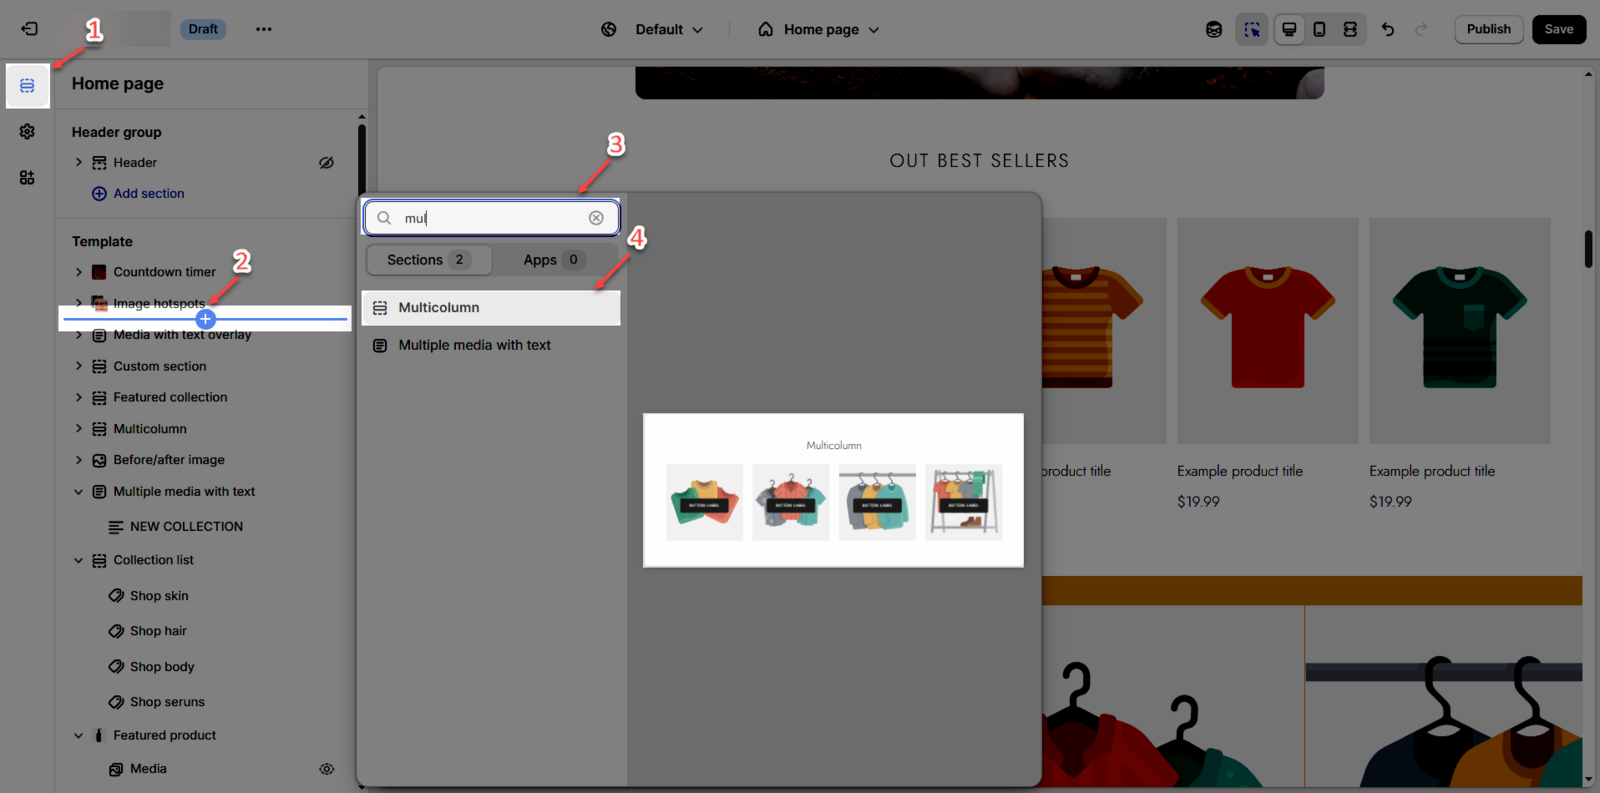Click the Add section link
Viewport: 1600px width, 793px height.
tap(148, 194)
